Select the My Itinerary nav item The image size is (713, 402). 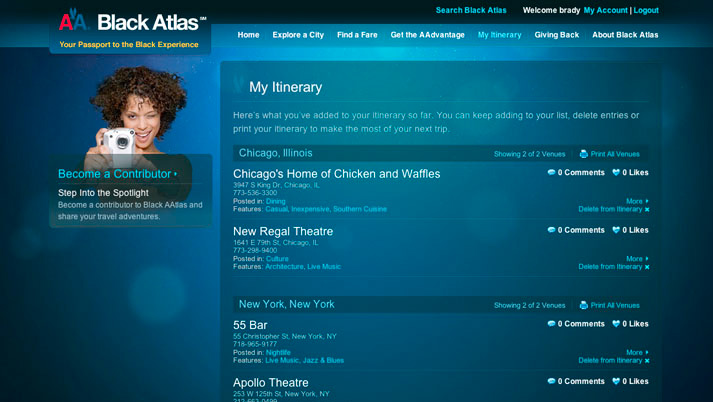click(x=499, y=35)
